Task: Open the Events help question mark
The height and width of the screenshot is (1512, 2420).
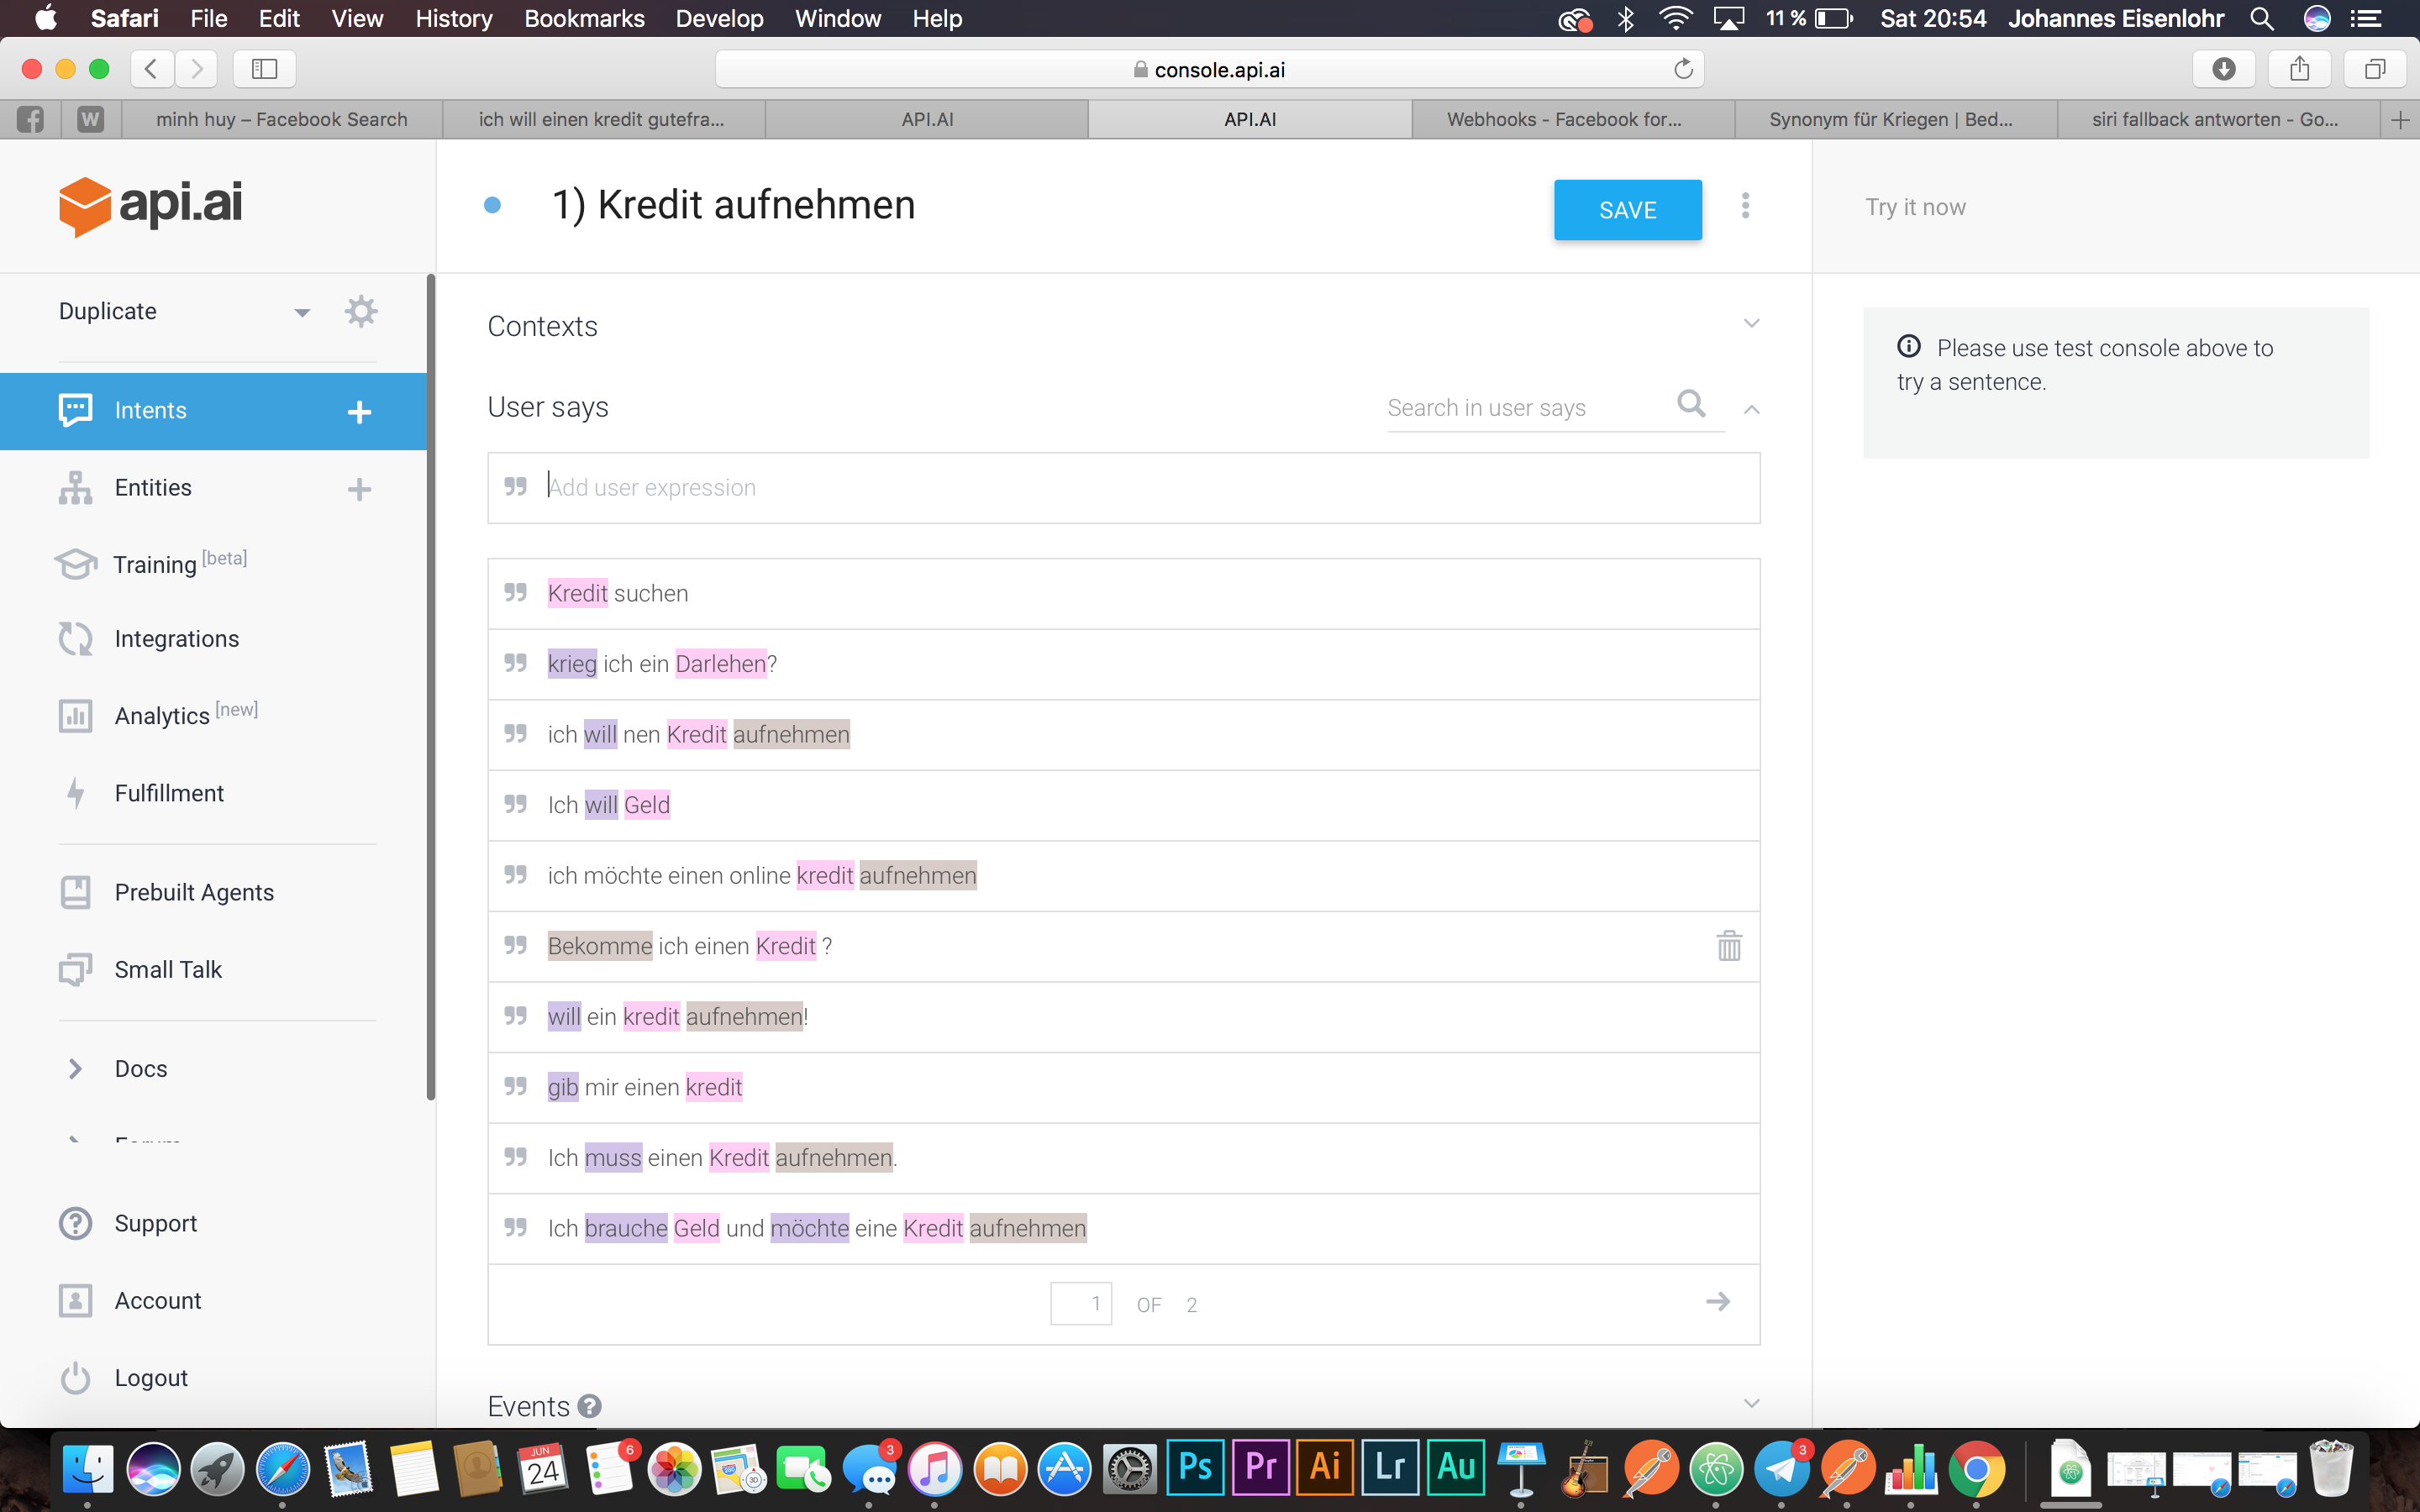Action: (x=590, y=1406)
